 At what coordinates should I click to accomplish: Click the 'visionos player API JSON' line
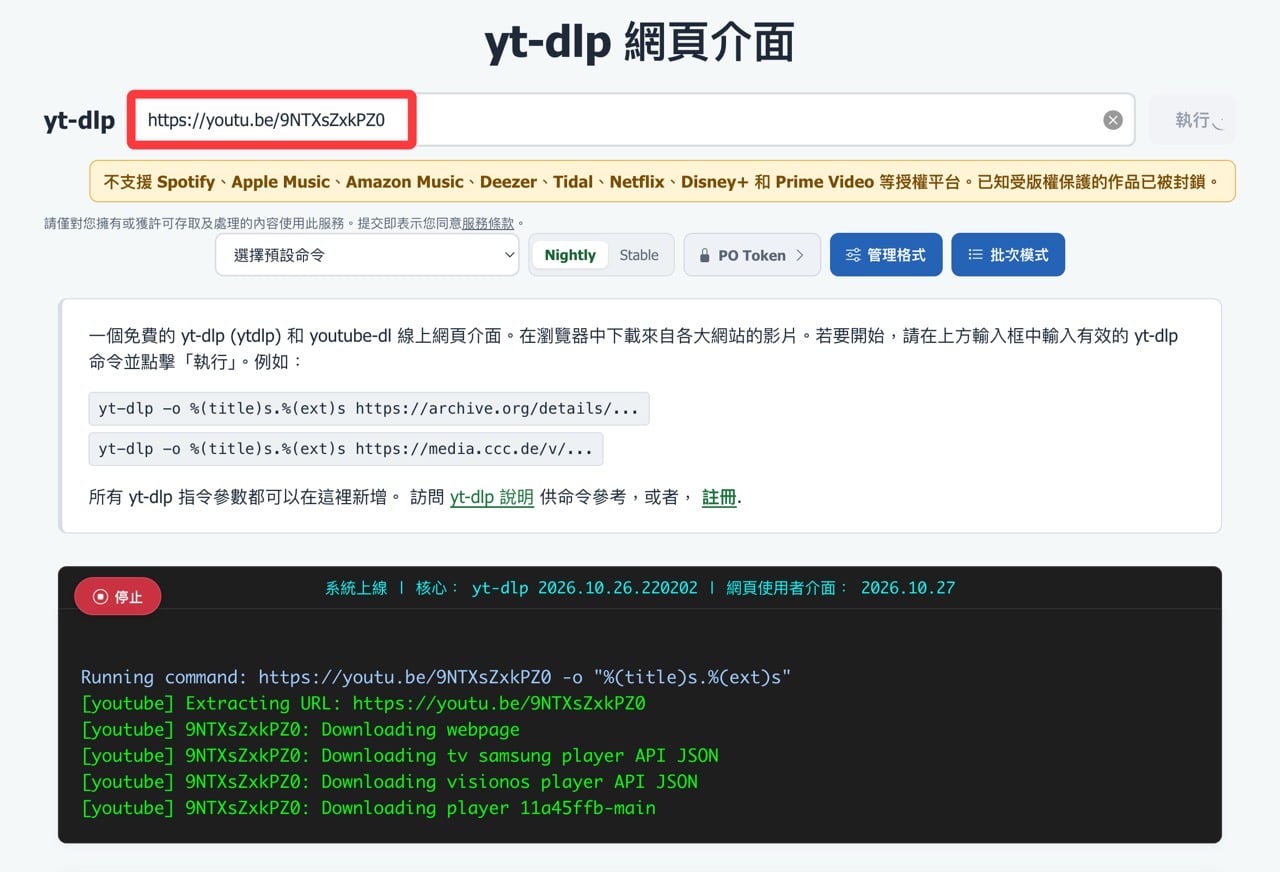click(x=389, y=781)
